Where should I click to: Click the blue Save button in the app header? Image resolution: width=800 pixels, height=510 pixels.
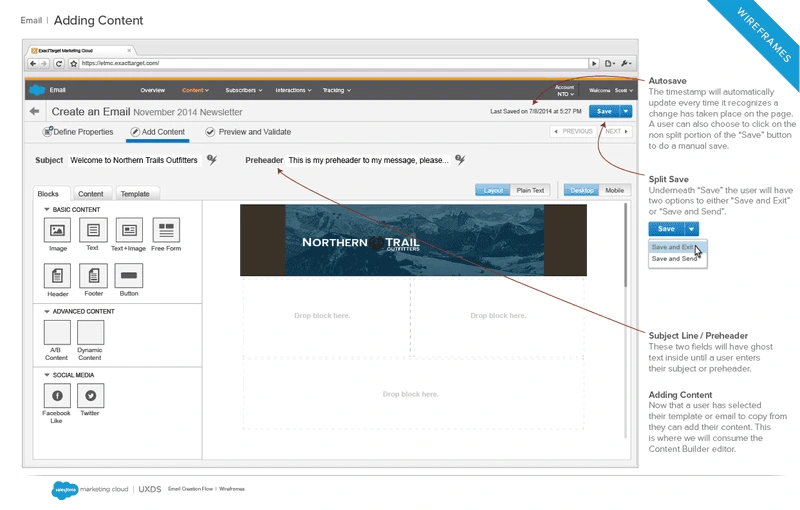coord(604,111)
